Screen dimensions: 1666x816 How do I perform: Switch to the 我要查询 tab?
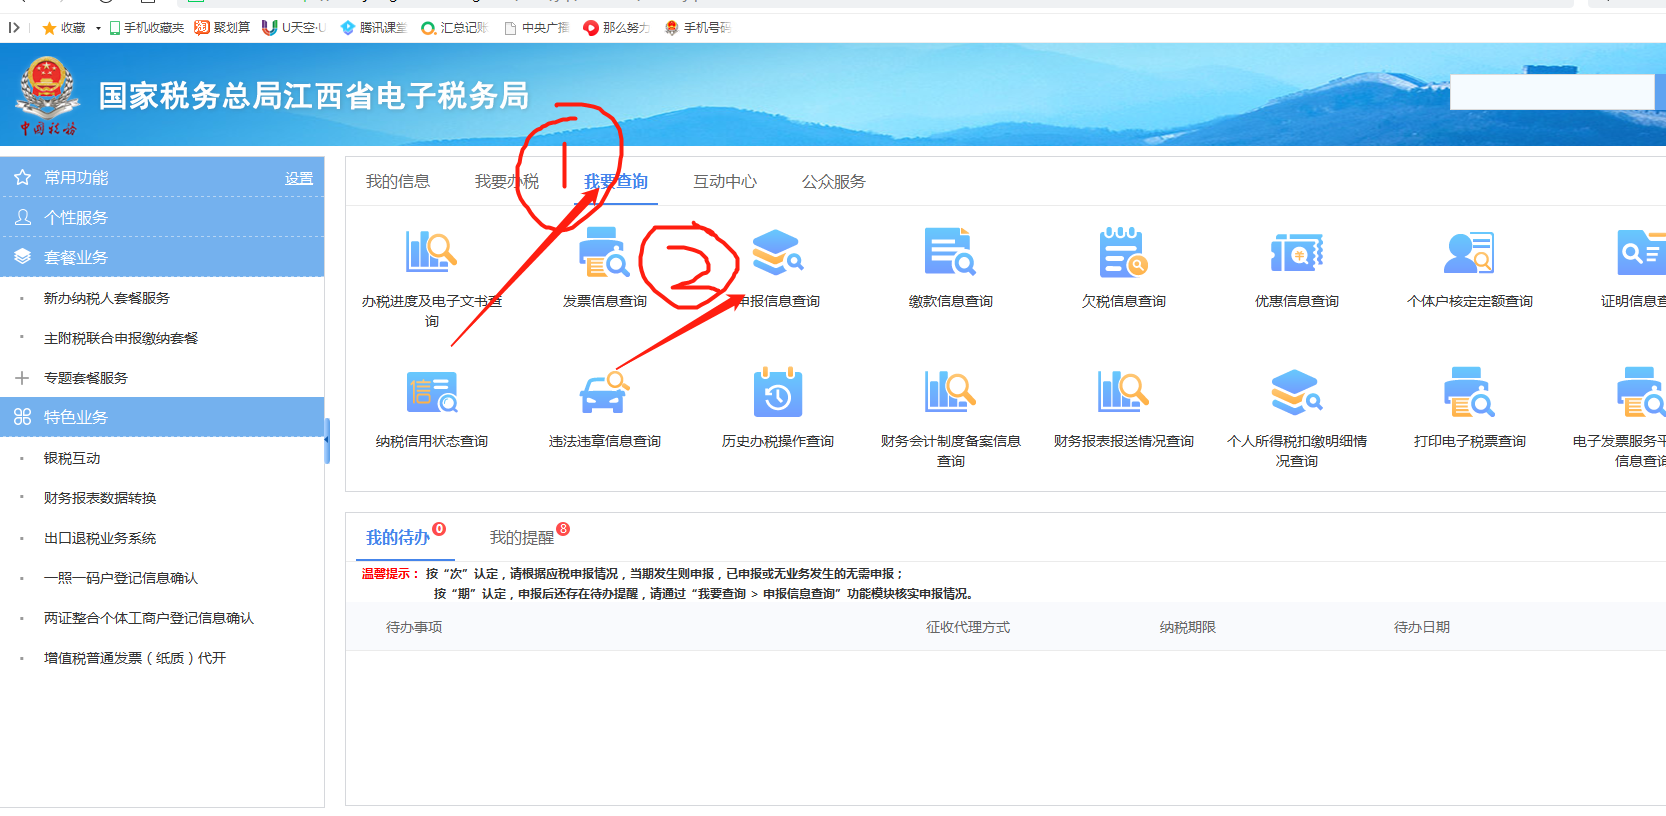616,181
